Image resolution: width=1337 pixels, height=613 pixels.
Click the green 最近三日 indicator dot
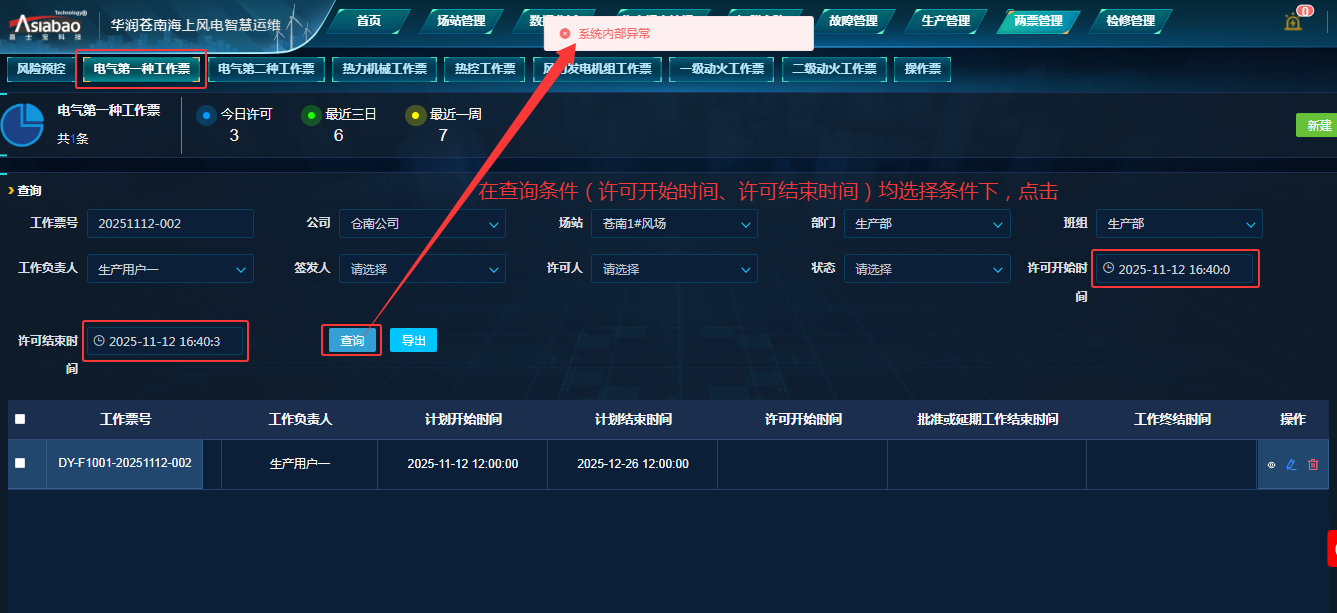(311, 115)
